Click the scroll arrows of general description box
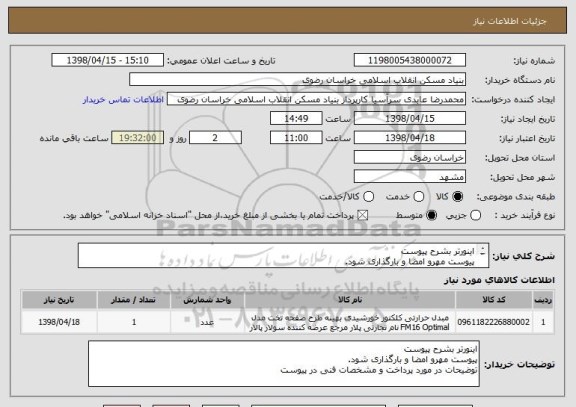Image resolution: width=576 pixels, height=407 pixels. click(483, 251)
